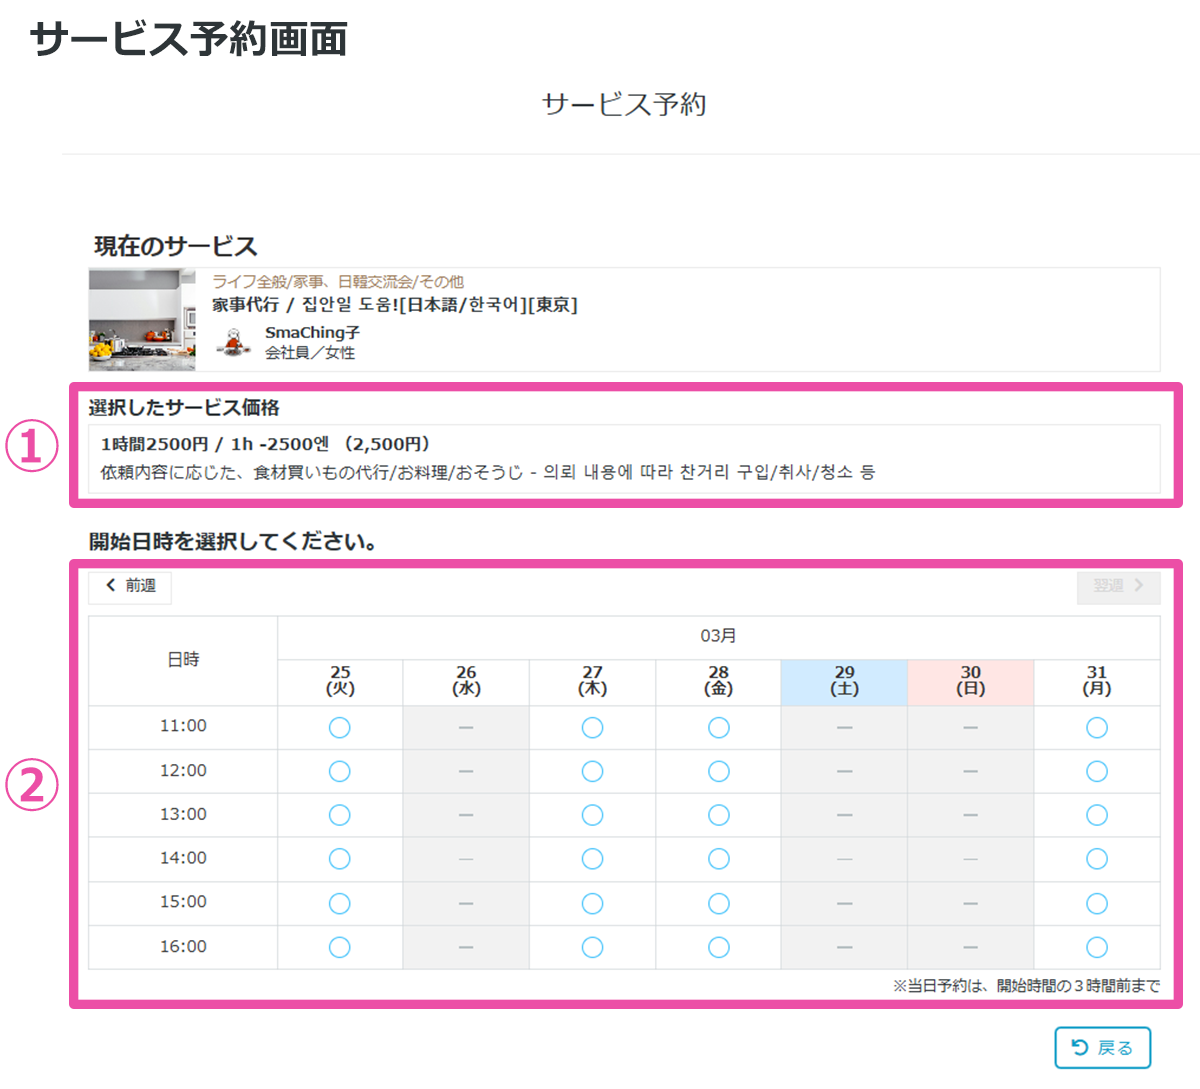1200x1089 pixels.
Task: Select the 16:00 slot on Friday the 28th
Action: click(718, 946)
